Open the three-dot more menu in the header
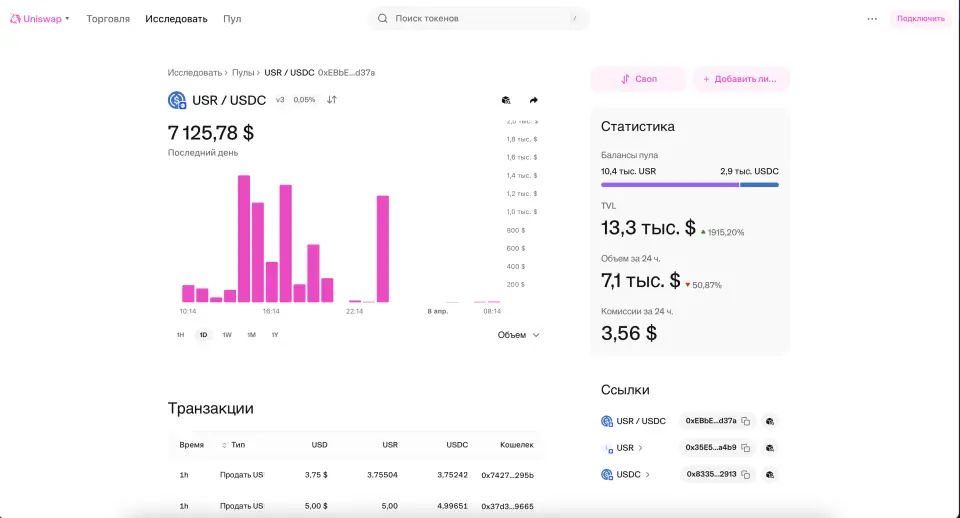The height and width of the screenshot is (518, 960). coord(872,19)
